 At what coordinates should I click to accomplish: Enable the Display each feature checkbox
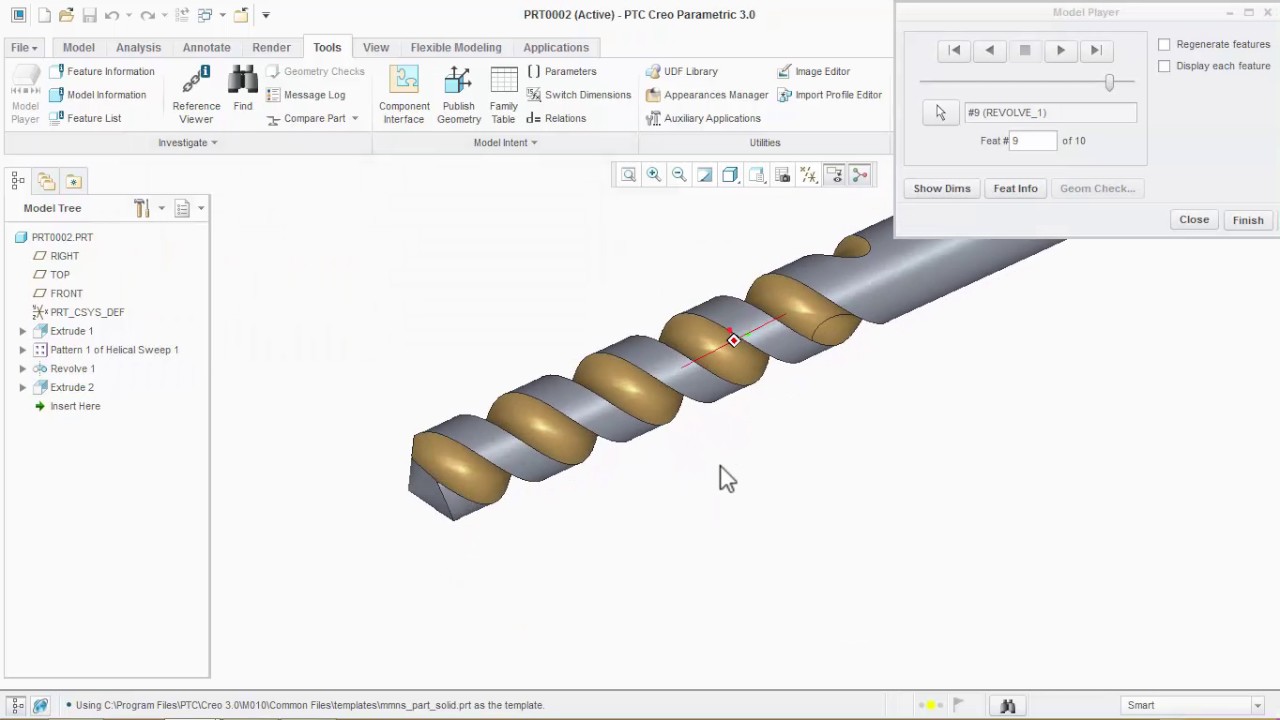[1164, 66]
